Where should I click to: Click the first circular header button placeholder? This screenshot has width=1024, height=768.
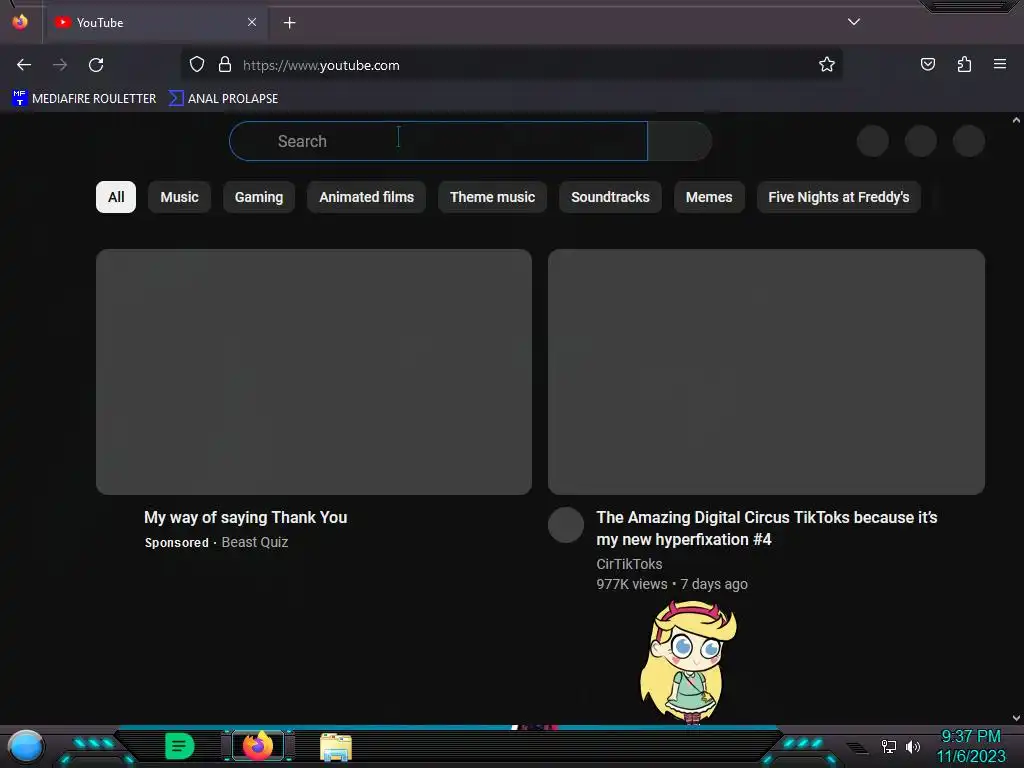coord(872,141)
